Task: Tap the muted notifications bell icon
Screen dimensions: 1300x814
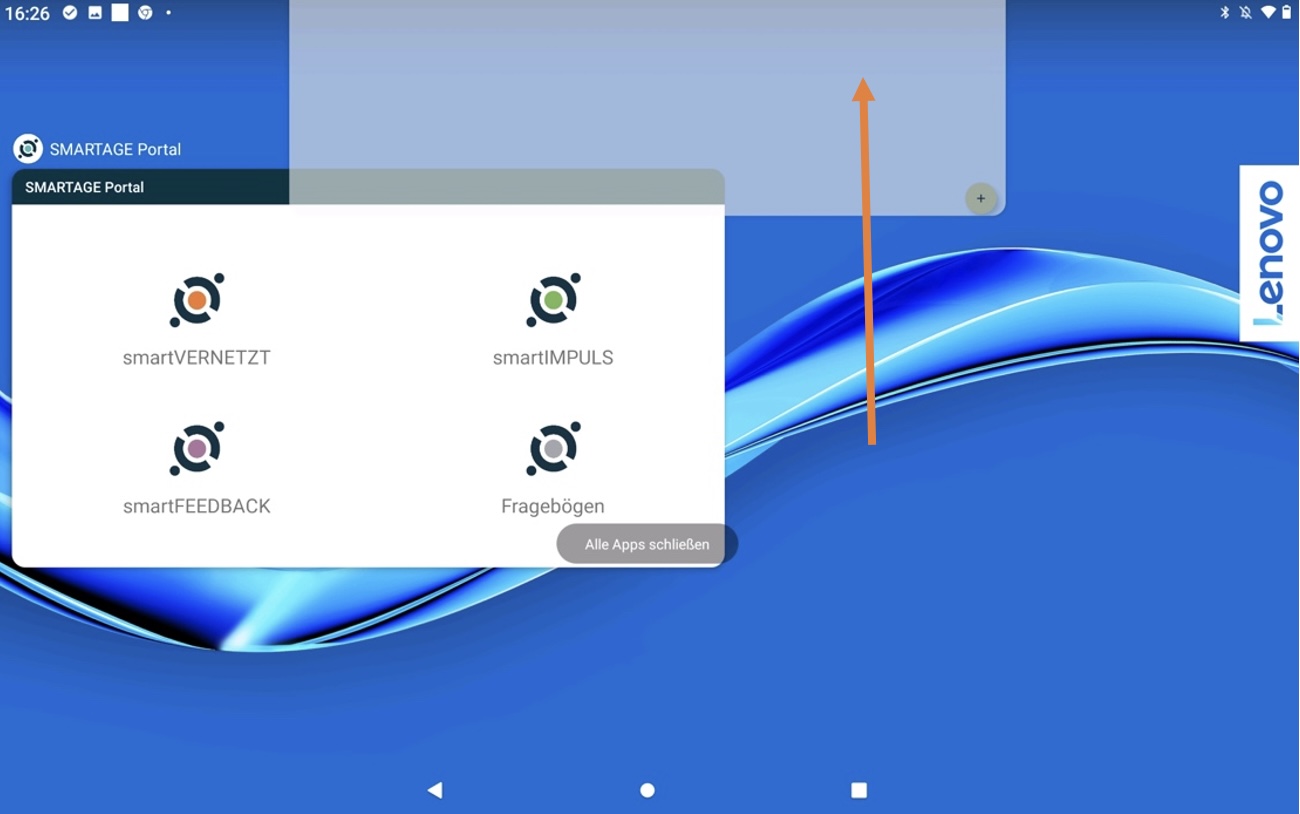Action: click(1245, 12)
